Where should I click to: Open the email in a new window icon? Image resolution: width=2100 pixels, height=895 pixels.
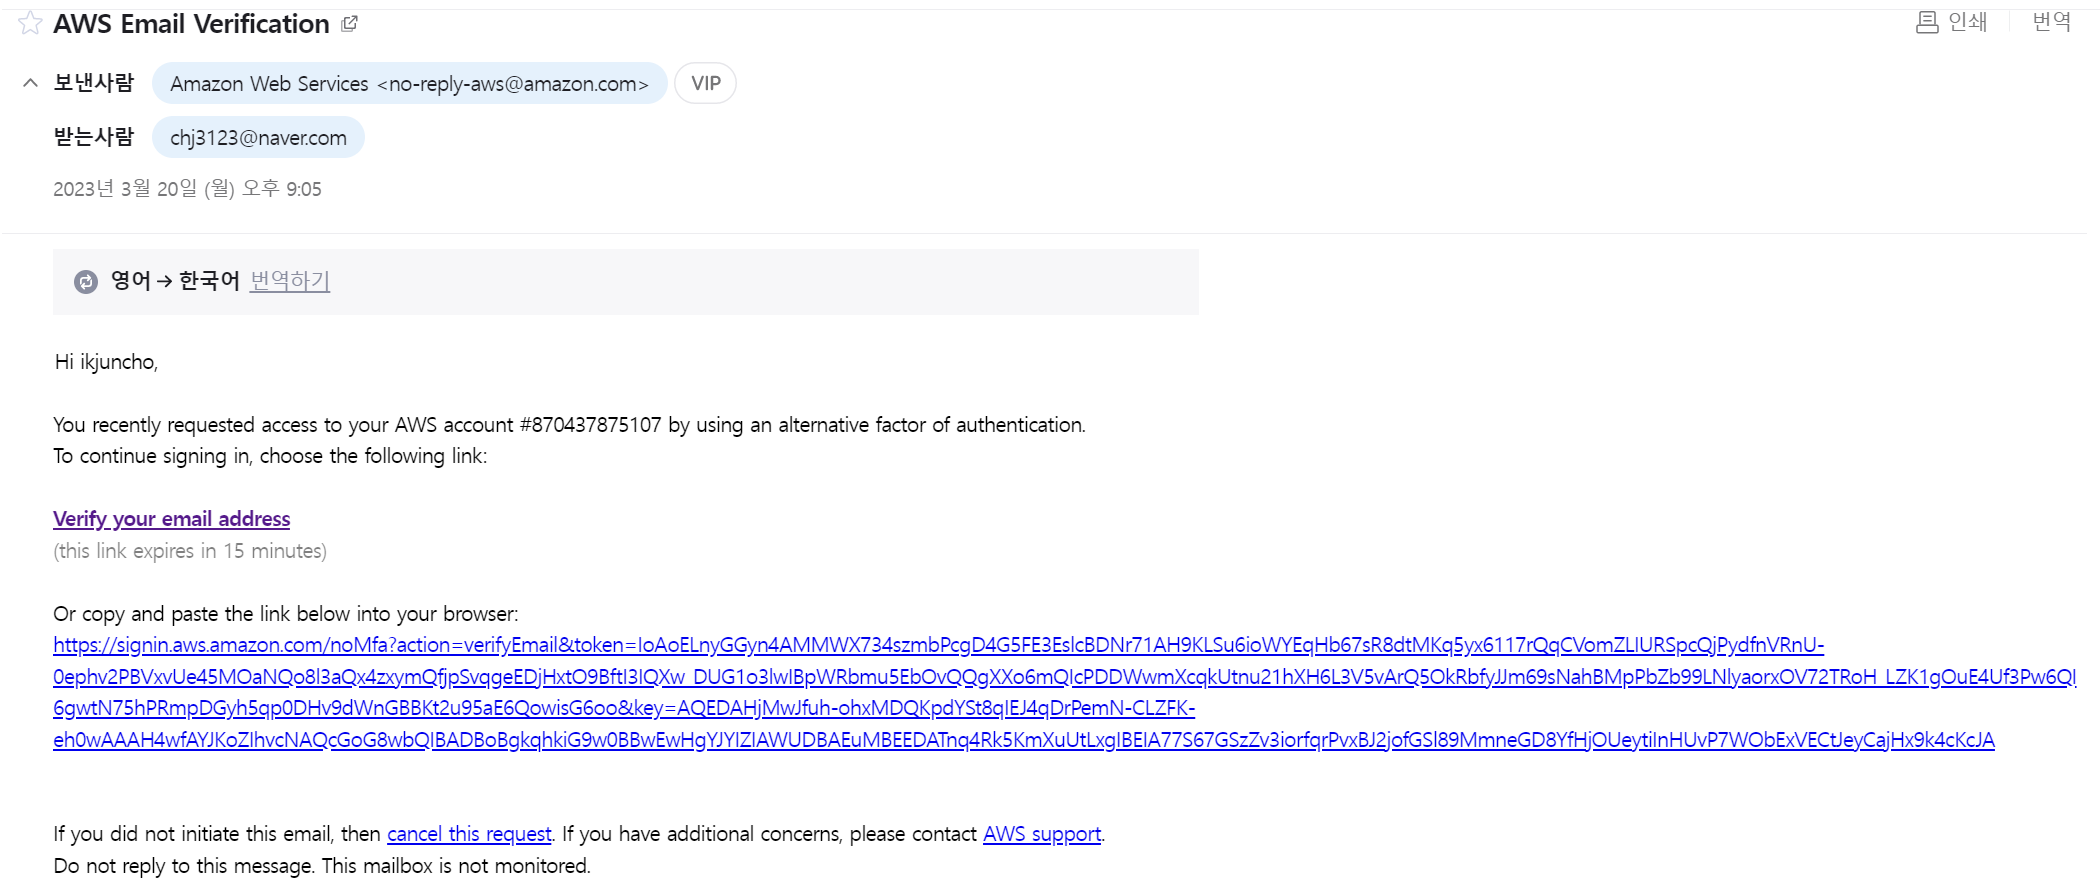349,24
